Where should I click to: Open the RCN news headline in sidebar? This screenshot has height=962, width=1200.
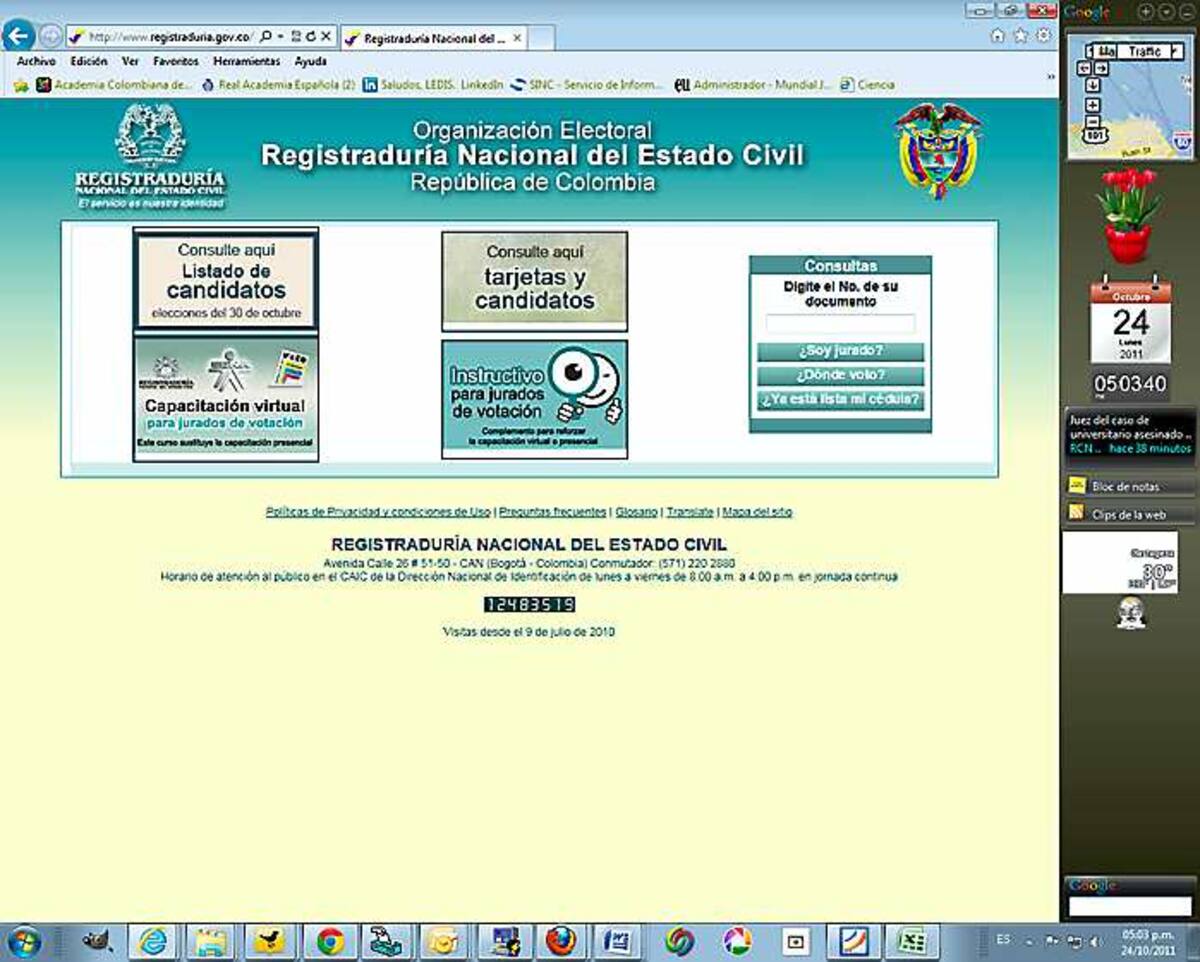[x=1130, y=434]
